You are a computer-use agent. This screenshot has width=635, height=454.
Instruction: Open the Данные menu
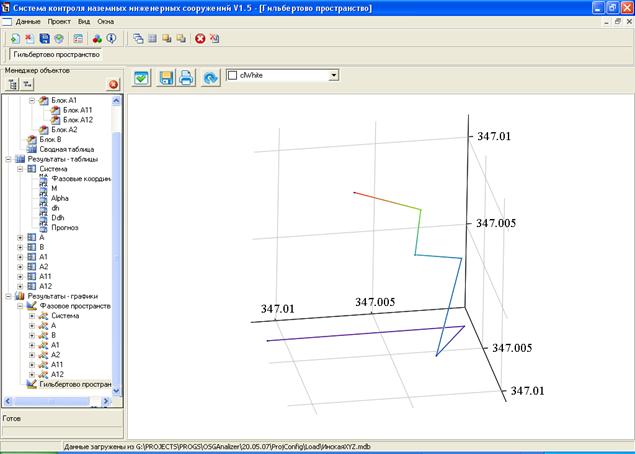[28, 21]
